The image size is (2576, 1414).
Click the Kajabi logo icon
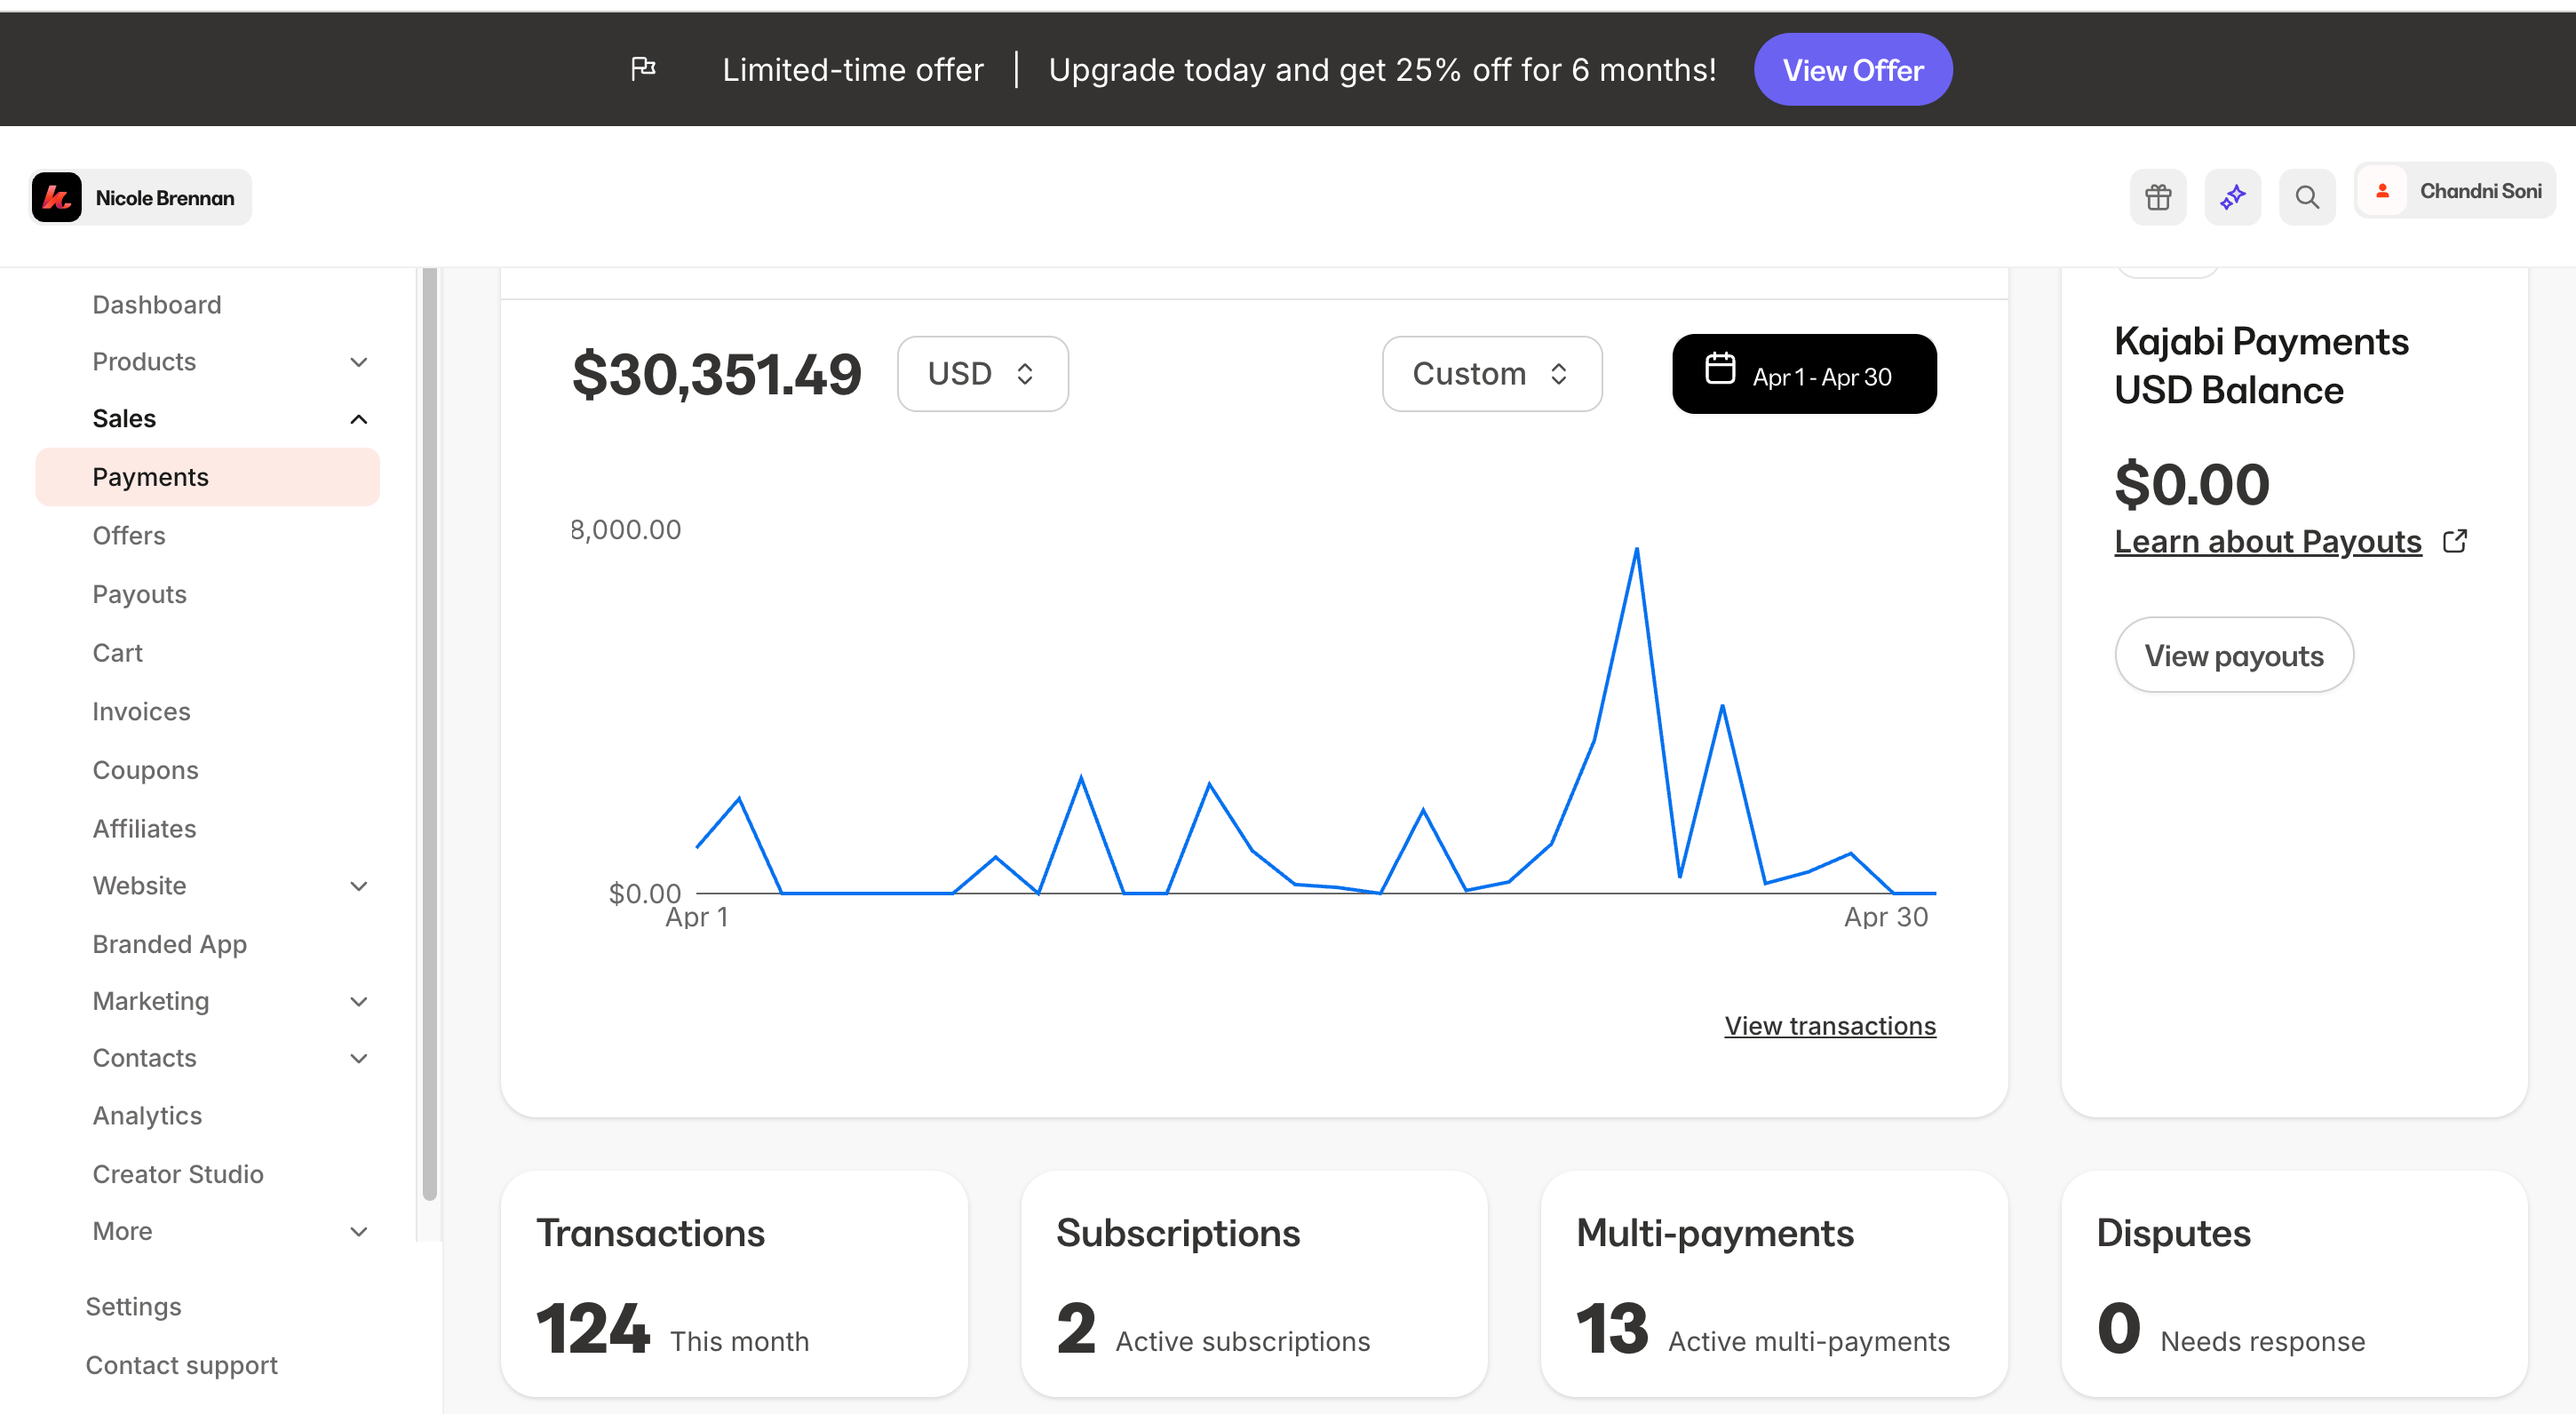[x=57, y=197]
